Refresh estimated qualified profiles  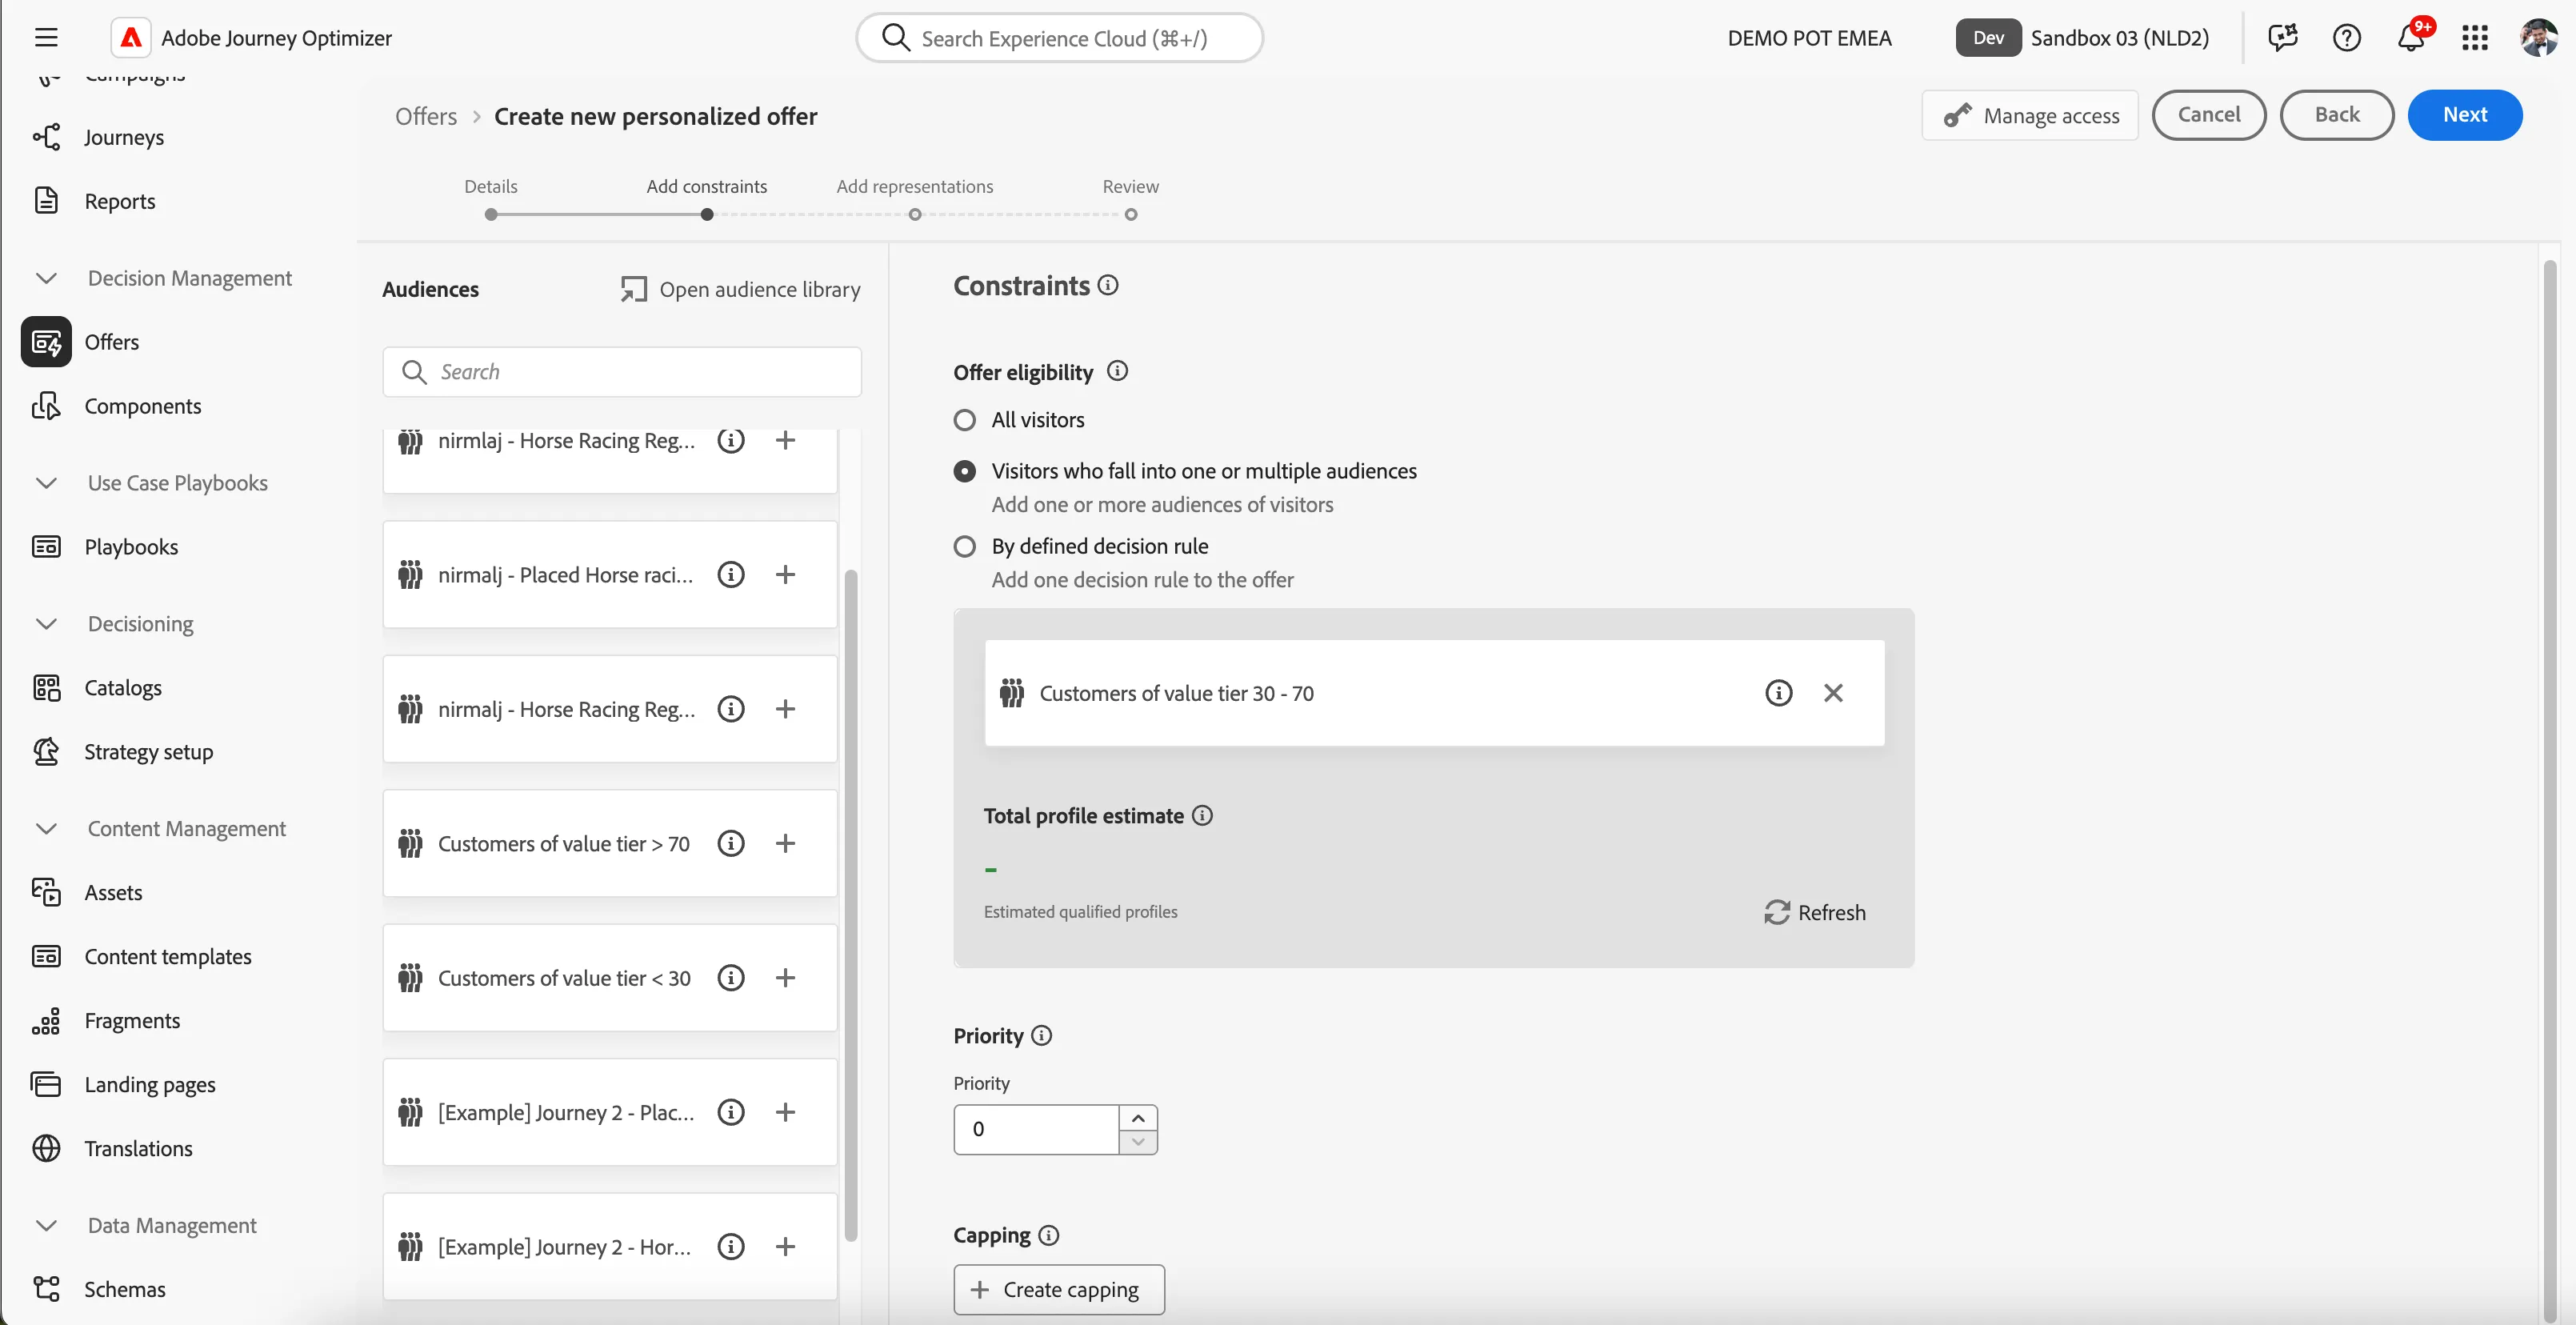click(x=1814, y=912)
